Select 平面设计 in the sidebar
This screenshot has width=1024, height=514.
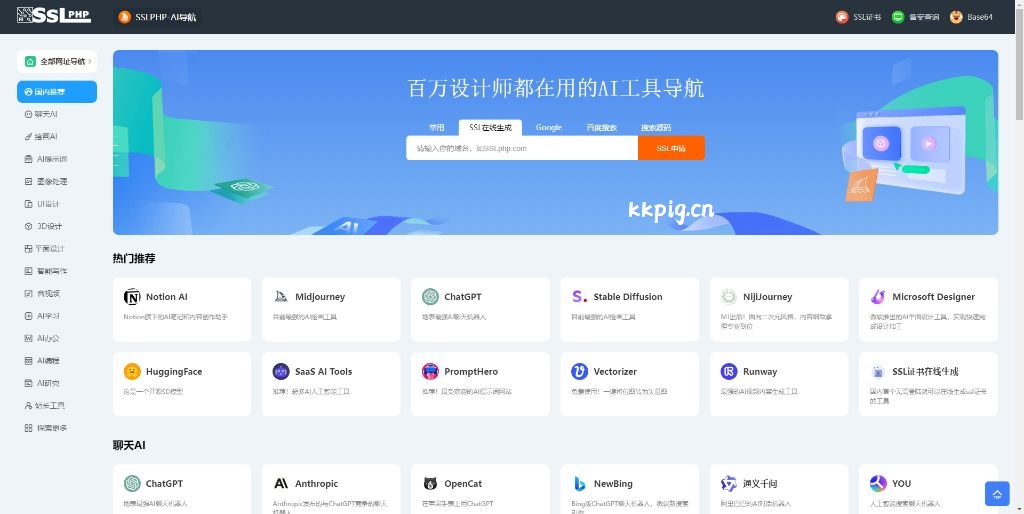pyautogui.click(x=44, y=249)
